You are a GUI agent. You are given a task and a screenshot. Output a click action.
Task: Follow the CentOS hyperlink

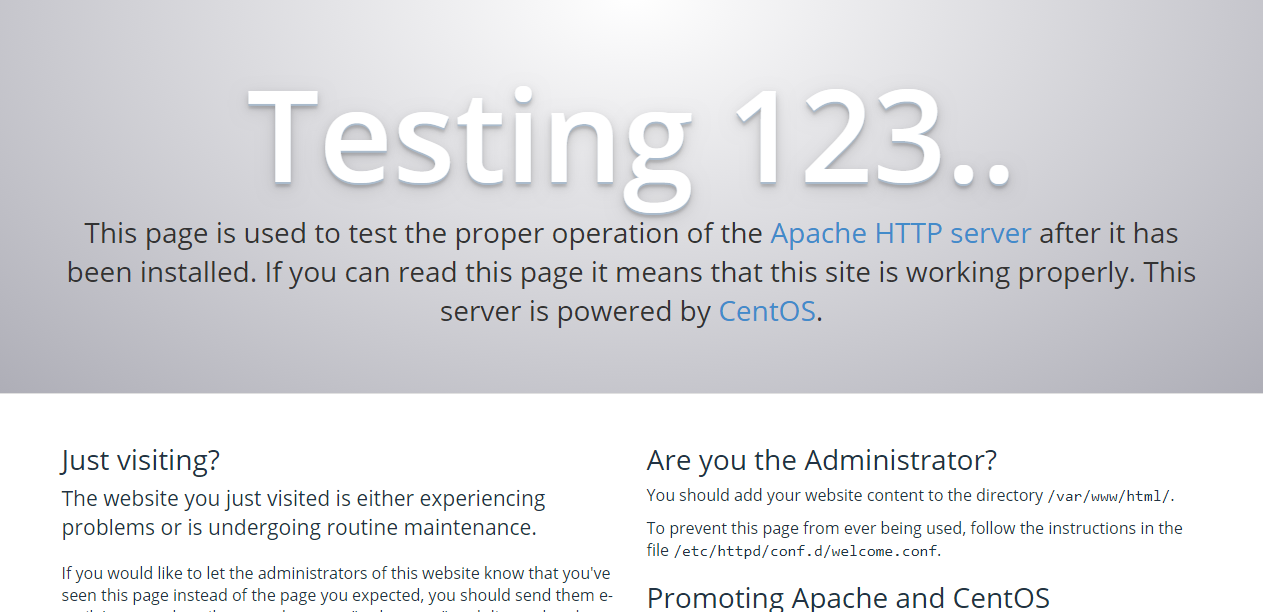[x=767, y=312]
